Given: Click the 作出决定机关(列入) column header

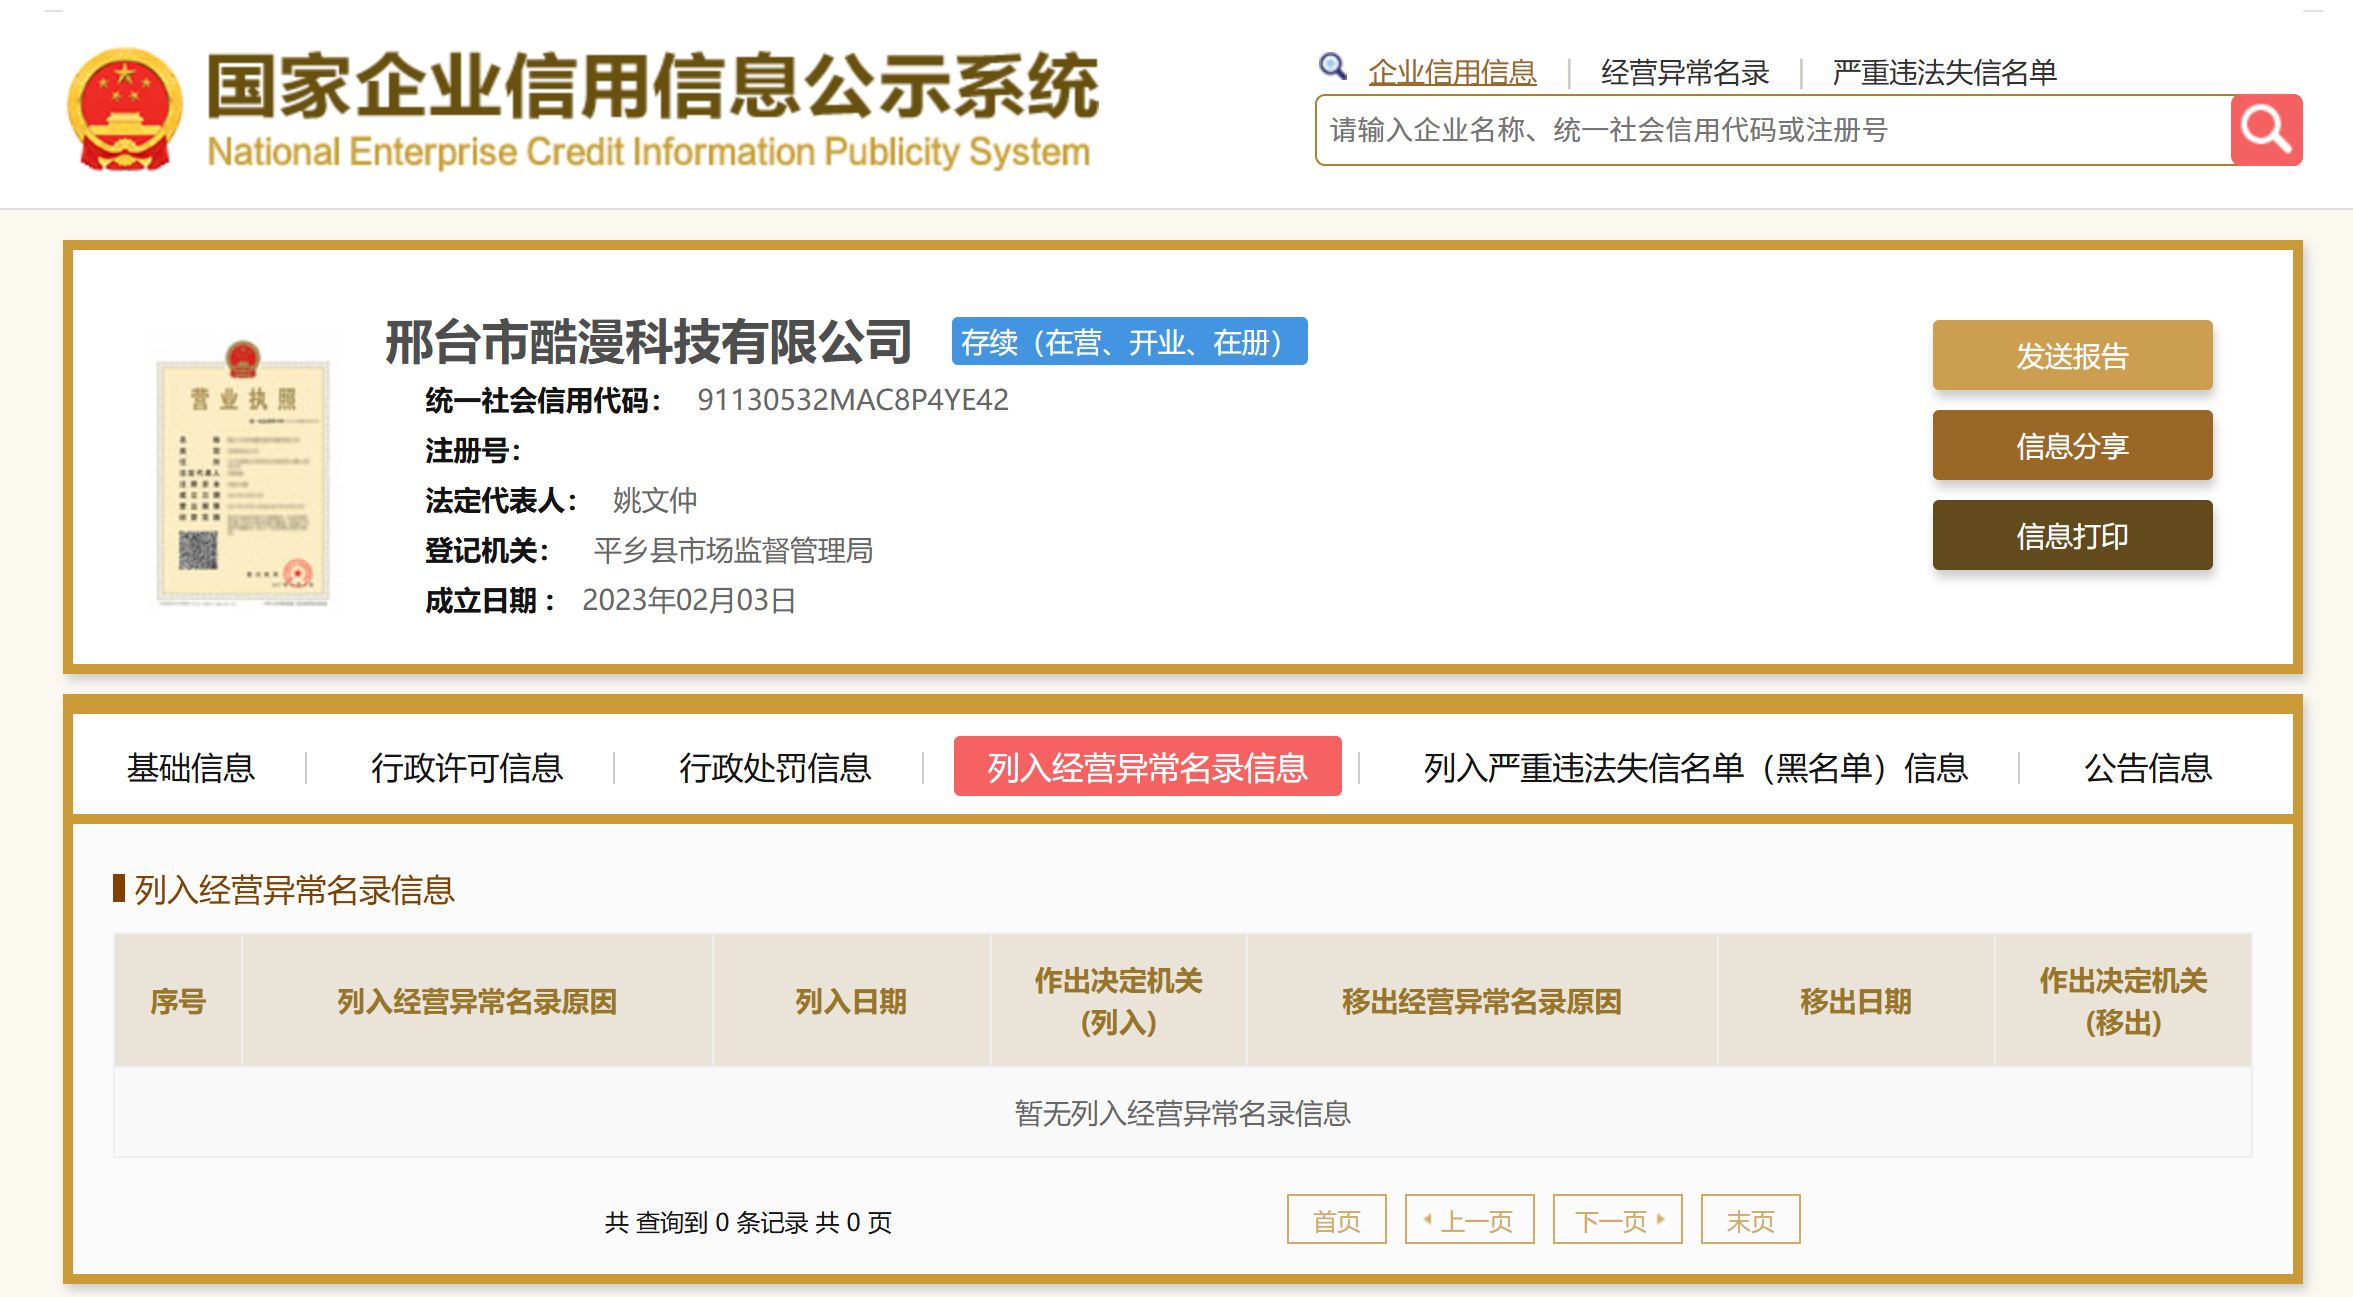Looking at the screenshot, I should coord(1118,1001).
